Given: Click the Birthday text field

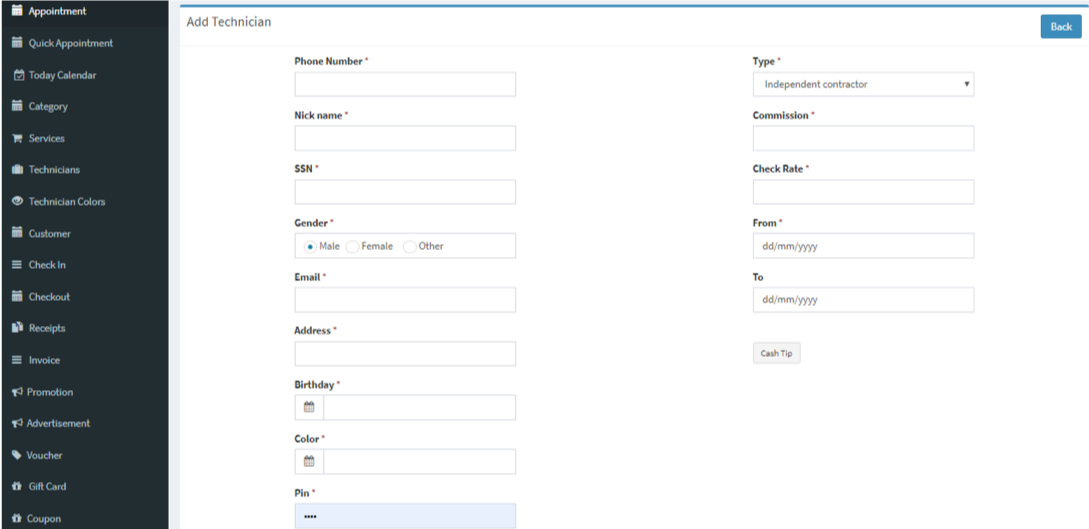Looking at the screenshot, I should [419, 408].
